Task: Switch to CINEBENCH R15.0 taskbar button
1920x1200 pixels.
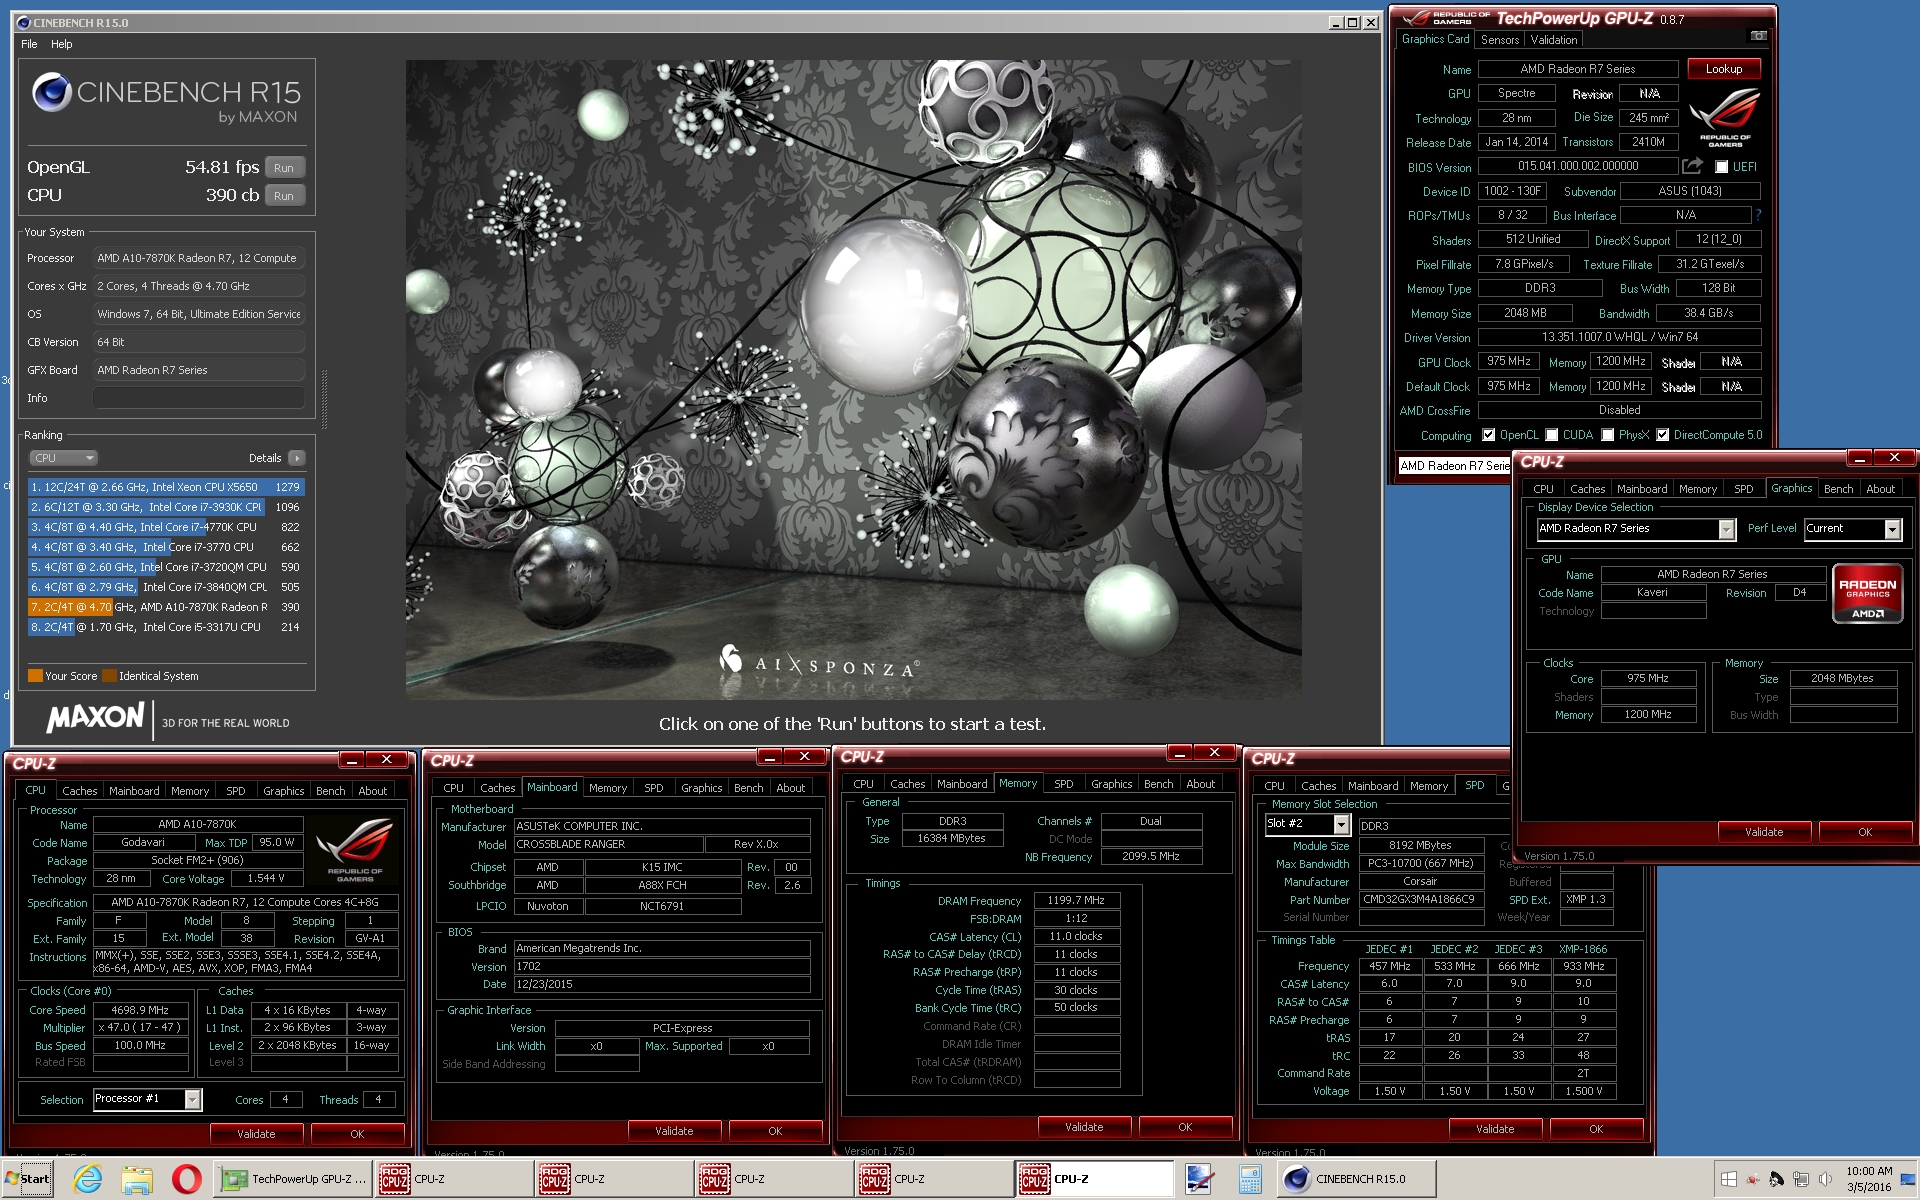Action: 1356,1179
